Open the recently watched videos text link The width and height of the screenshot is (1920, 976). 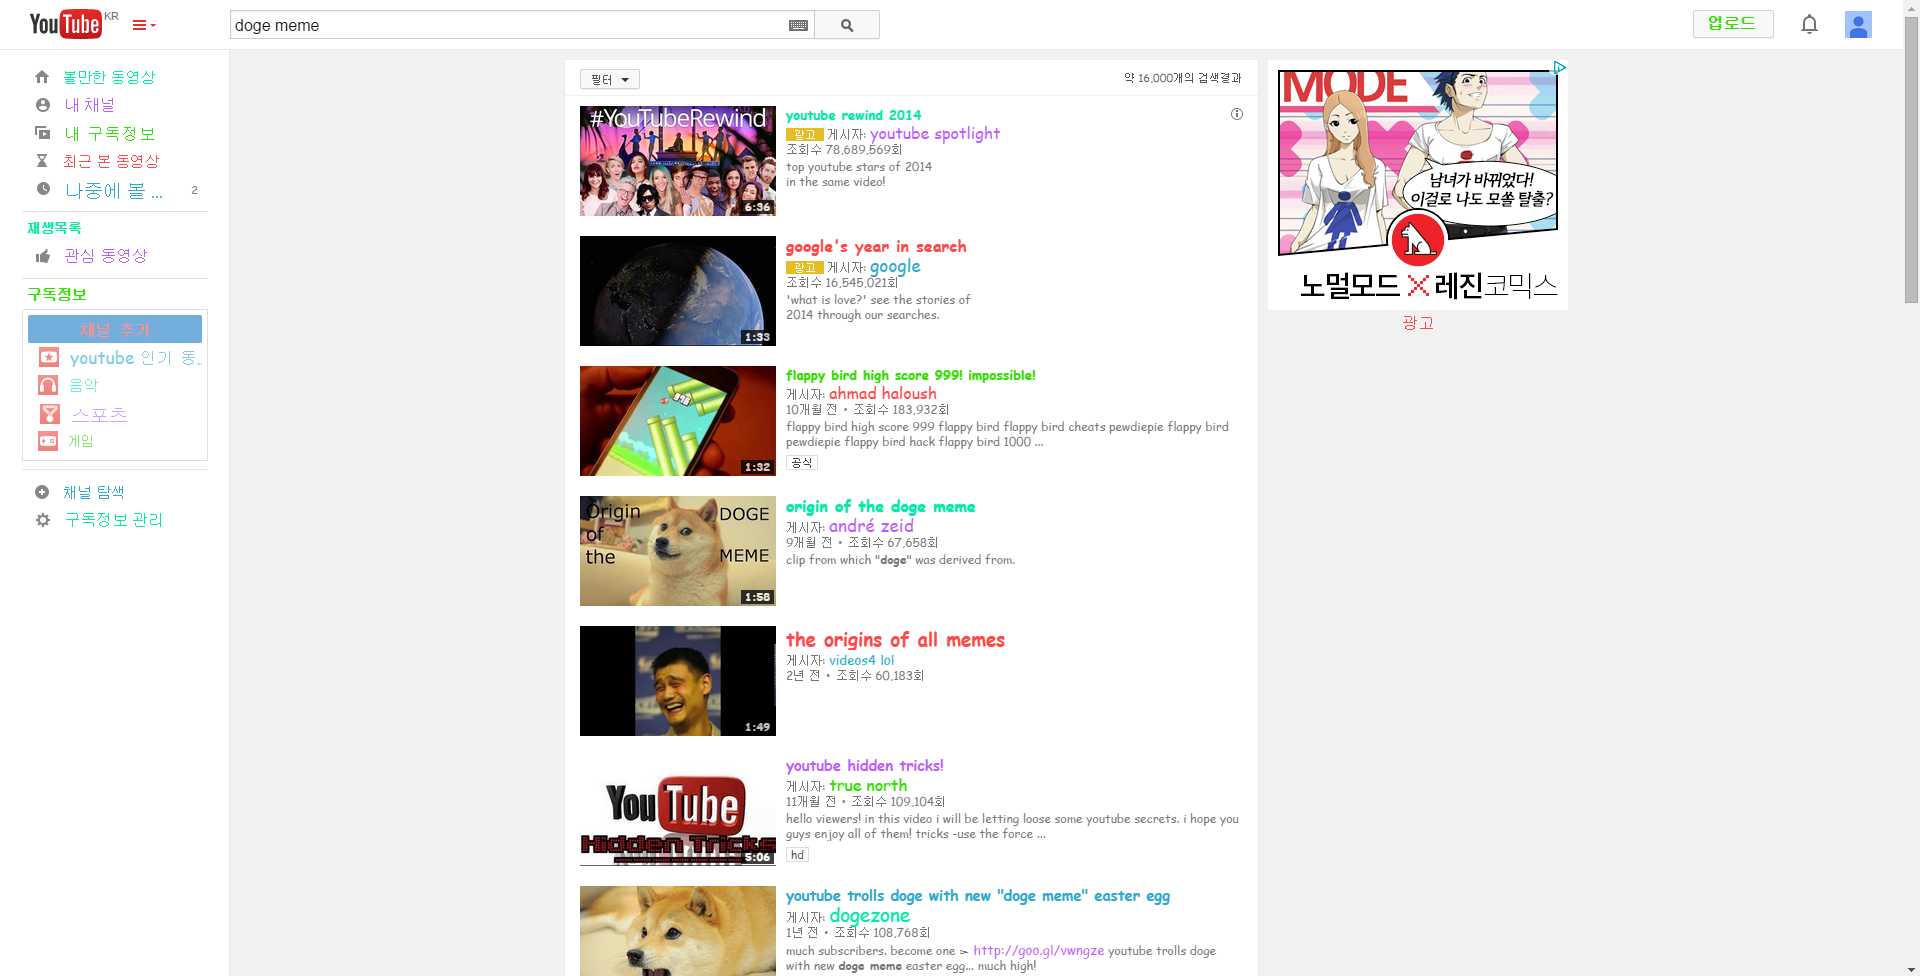click(x=111, y=161)
